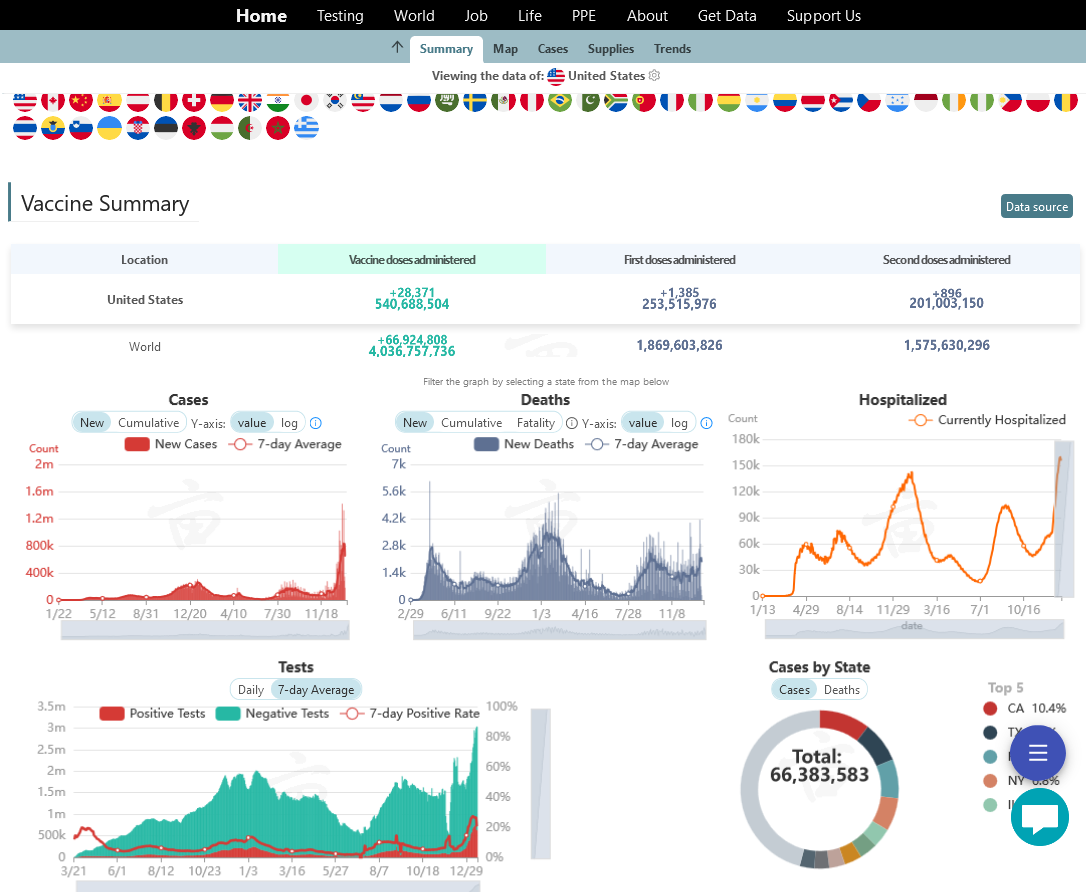Switch Deaths chart to Fatality

535,422
